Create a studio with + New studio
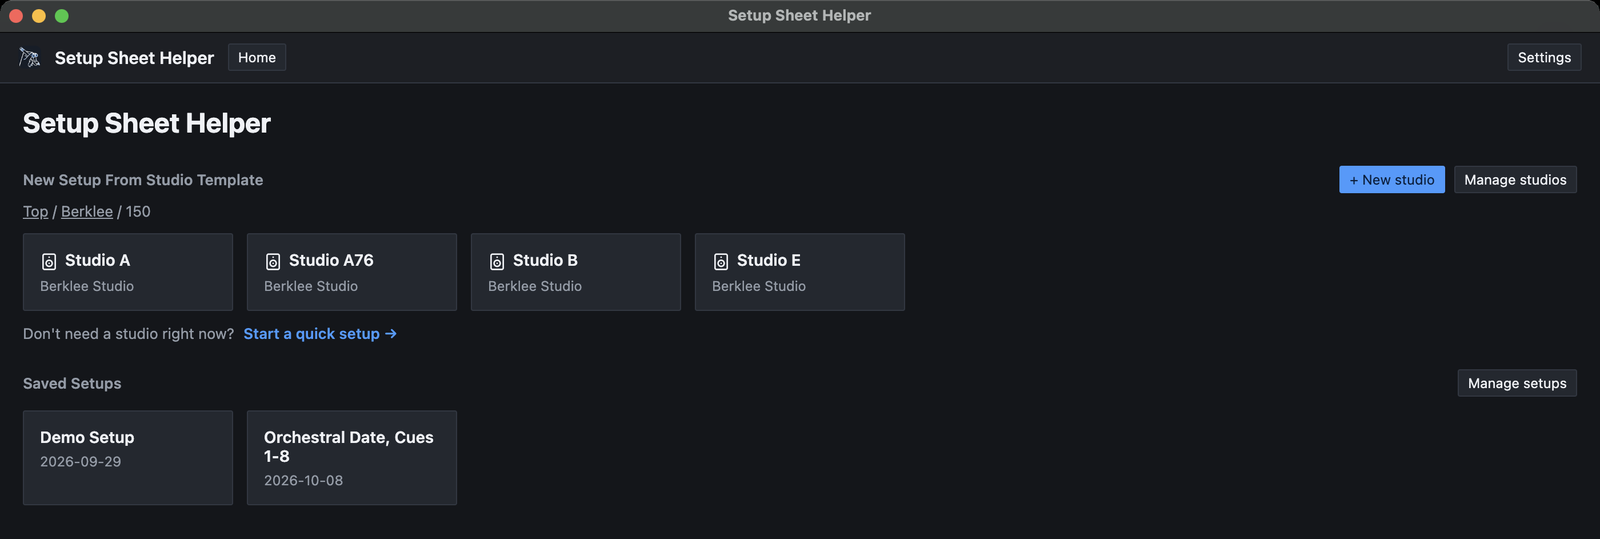Image resolution: width=1600 pixels, height=539 pixels. pyautogui.click(x=1392, y=180)
